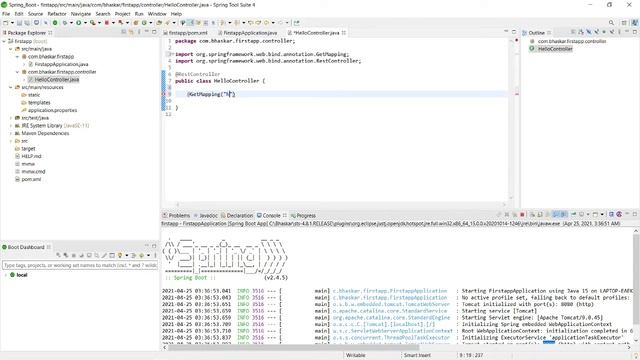The width and height of the screenshot is (640, 360).
Task: Collapse the src/main/resources folder
Action: 11,87
